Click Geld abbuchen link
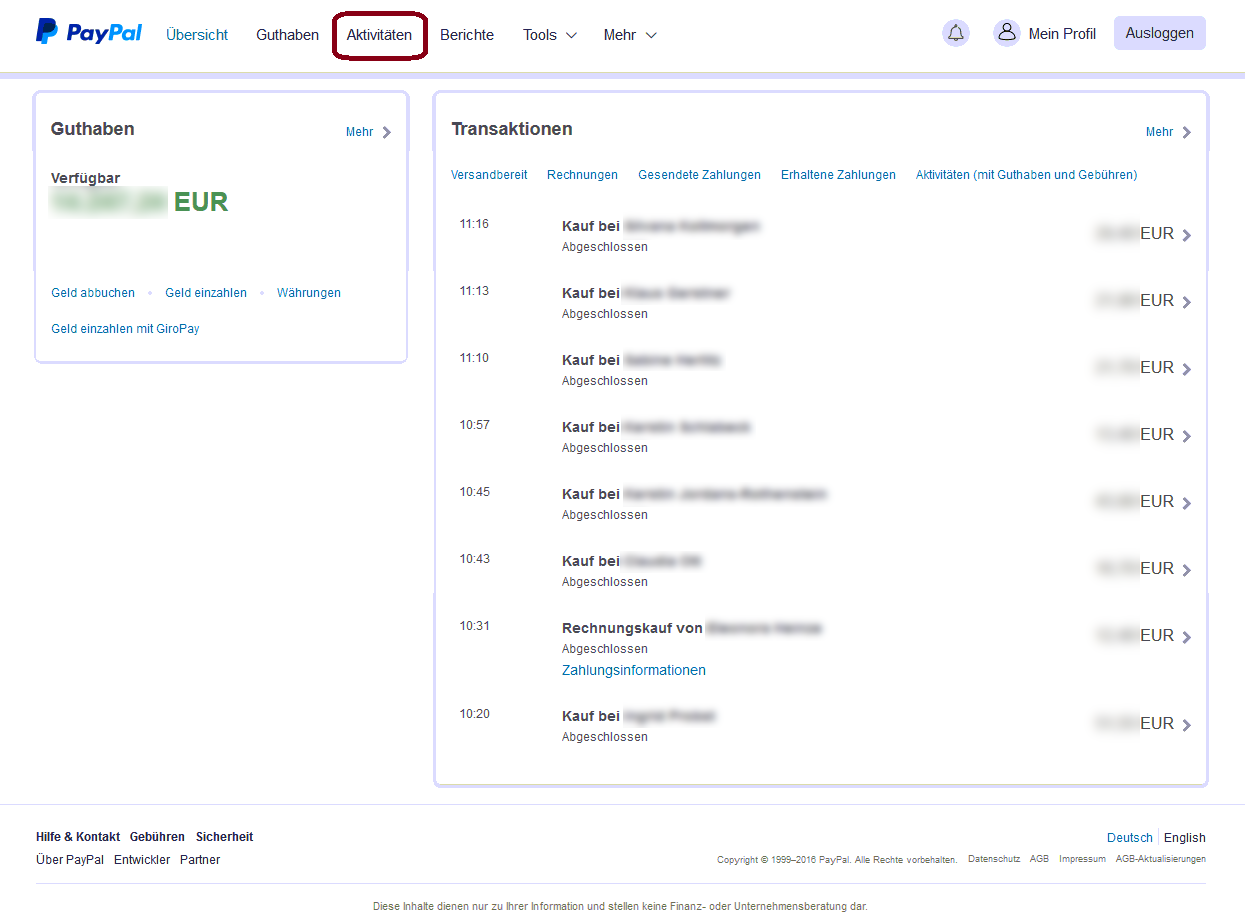The width and height of the screenshot is (1245, 919). (93, 293)
